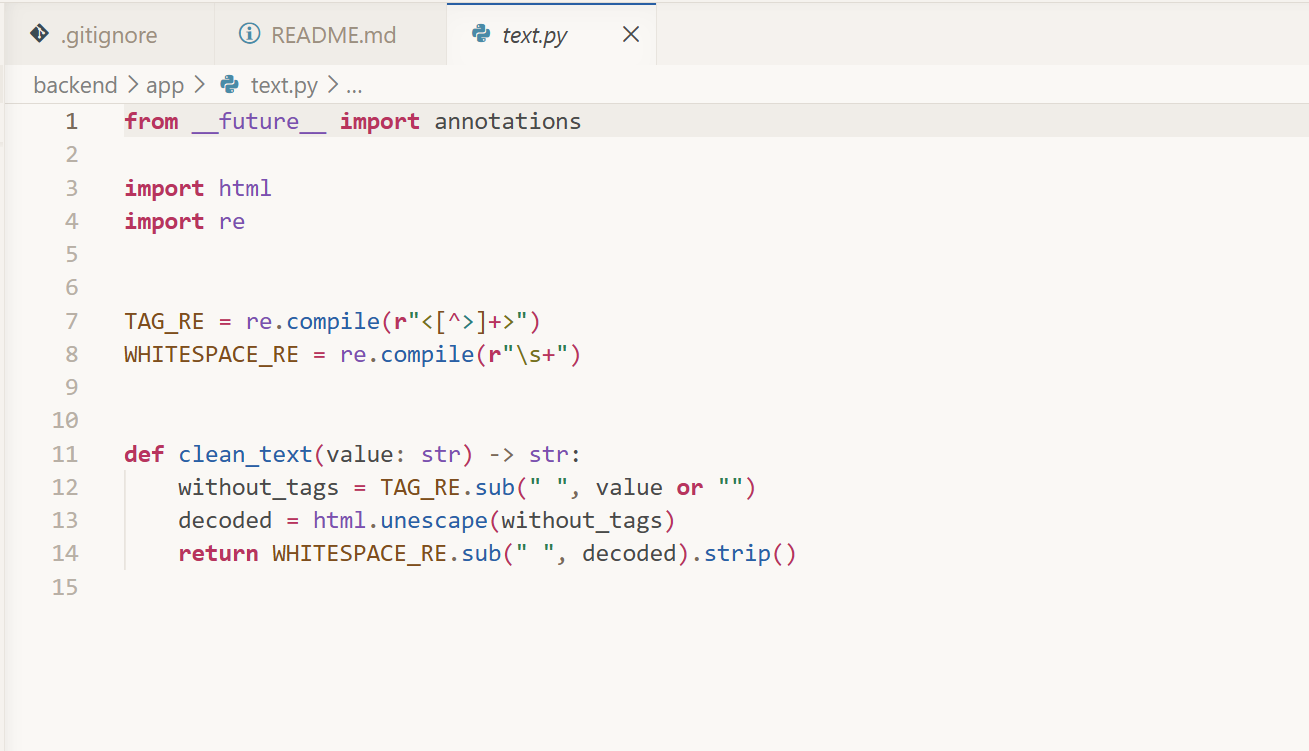Click the Python icon in the breadcrumb
1309x751 pixels.
229,85
